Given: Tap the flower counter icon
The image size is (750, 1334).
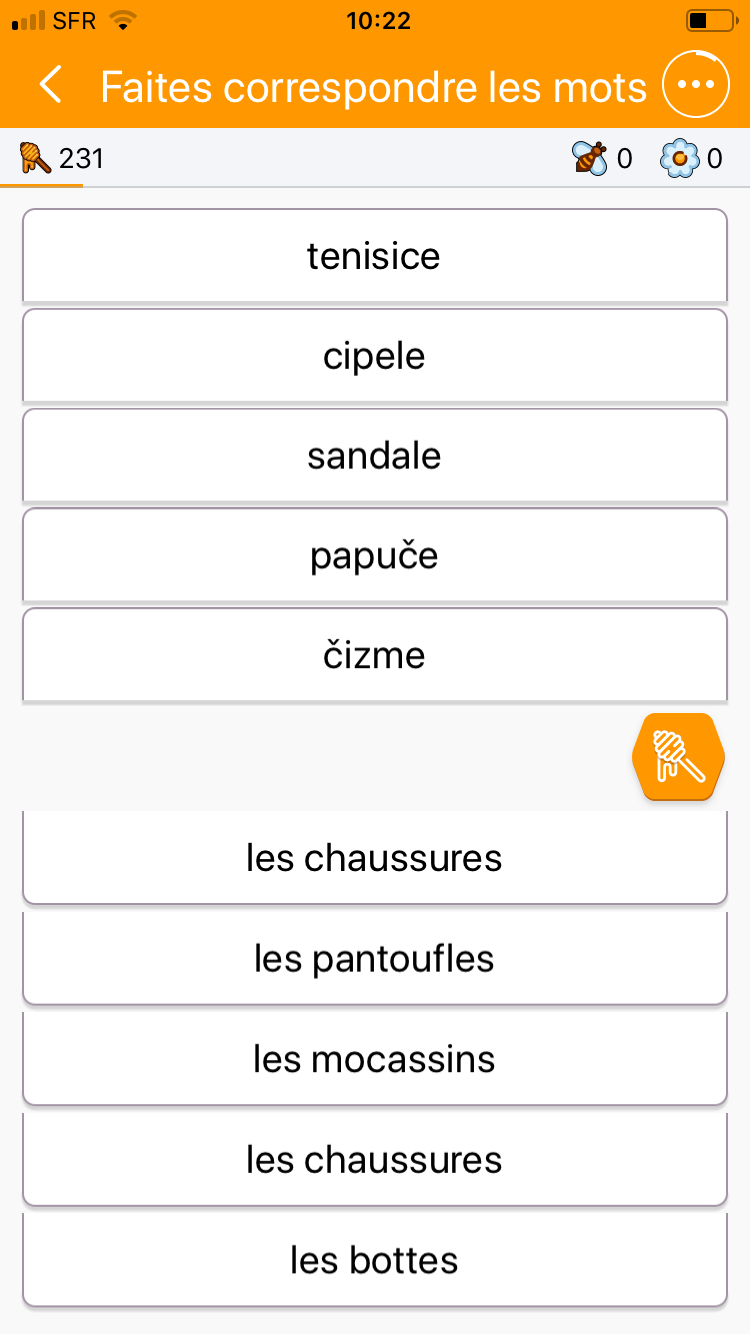Looking at the screenshot, I should [x=679, y=158].
